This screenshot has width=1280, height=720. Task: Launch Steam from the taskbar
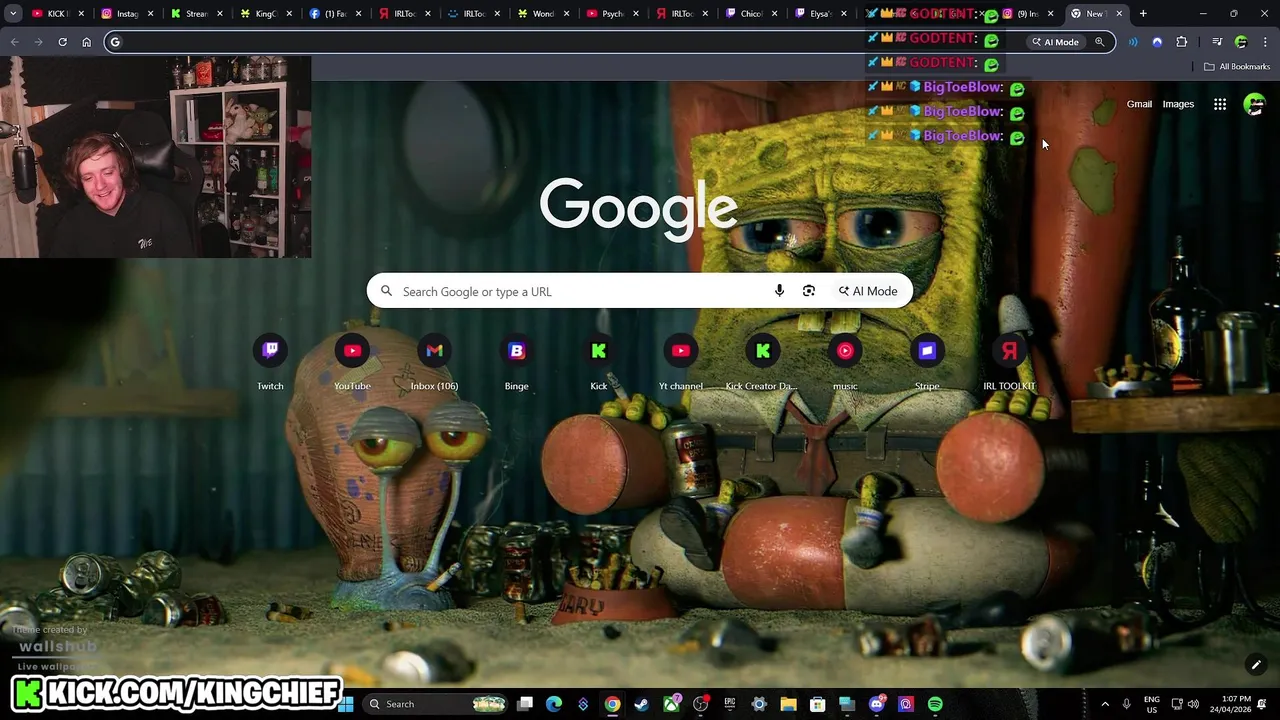[x=641, y=704]
